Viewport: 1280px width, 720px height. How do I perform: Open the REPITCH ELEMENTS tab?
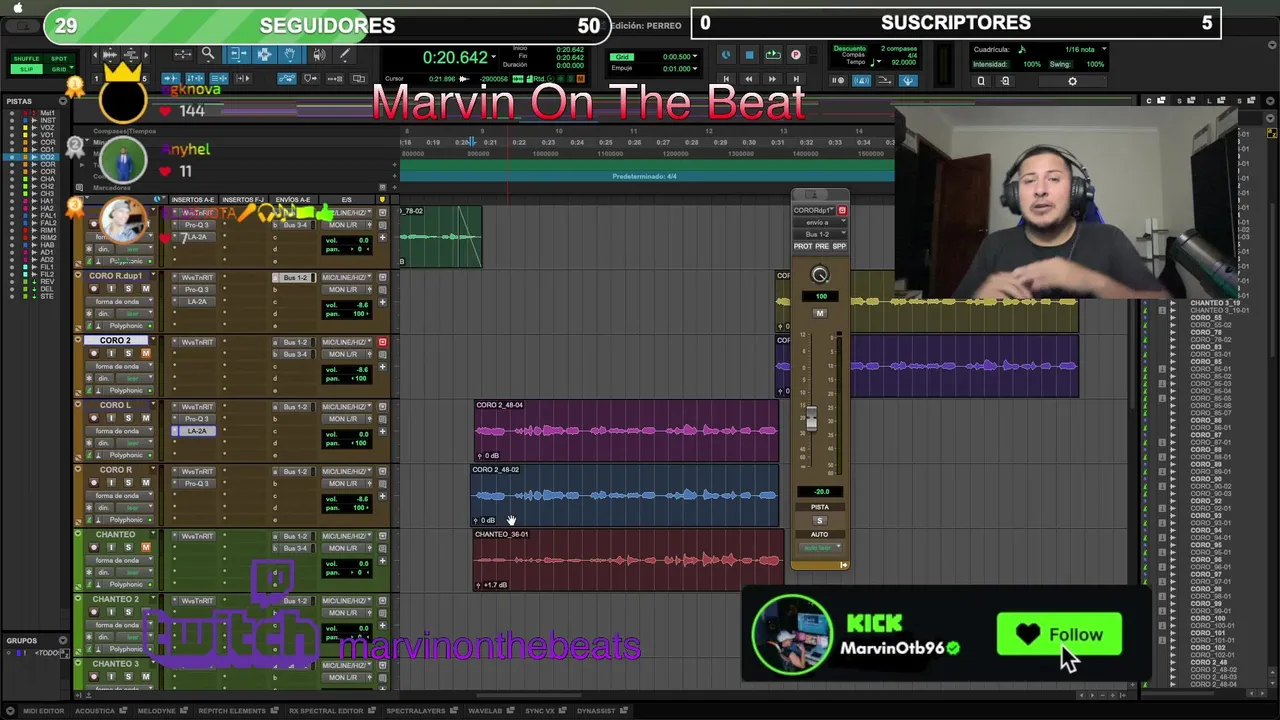(236, 711)
